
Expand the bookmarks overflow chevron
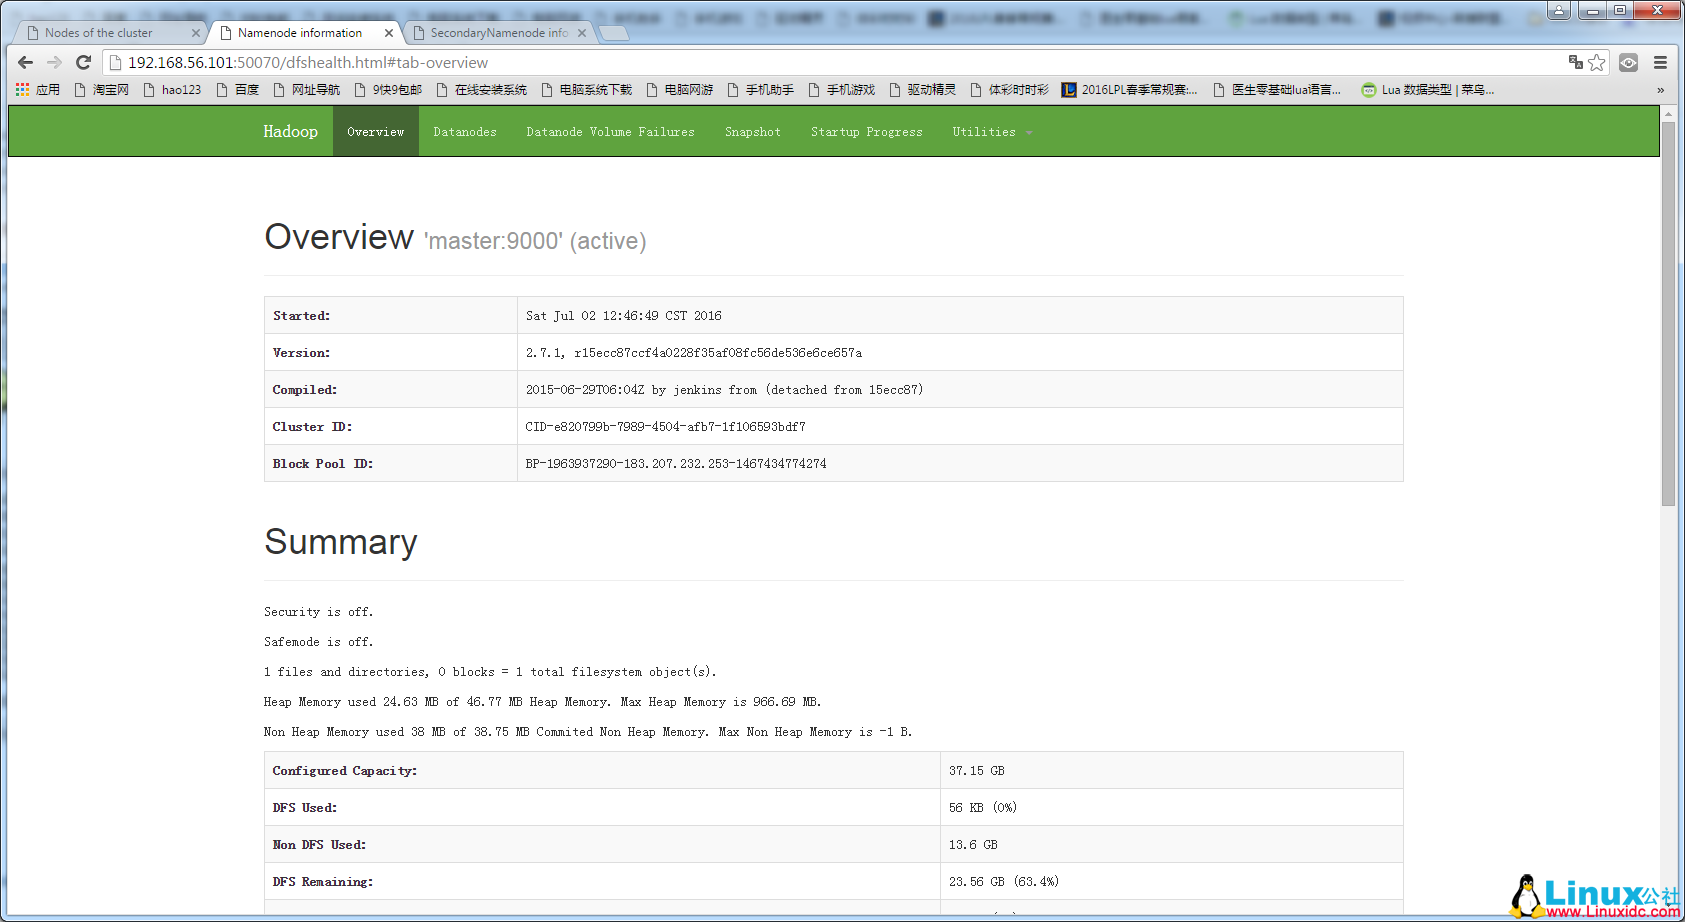click(x=1661, y=89)
